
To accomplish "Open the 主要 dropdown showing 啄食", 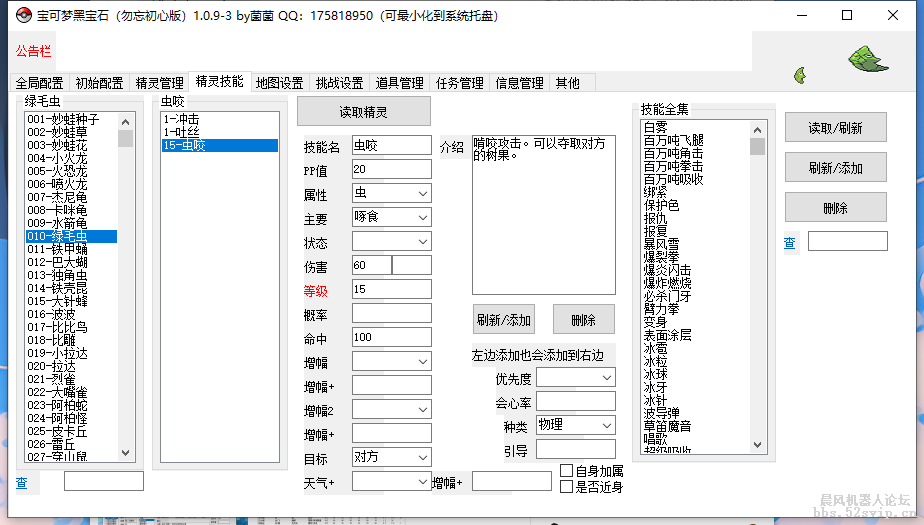I will [x=391, y=217].
